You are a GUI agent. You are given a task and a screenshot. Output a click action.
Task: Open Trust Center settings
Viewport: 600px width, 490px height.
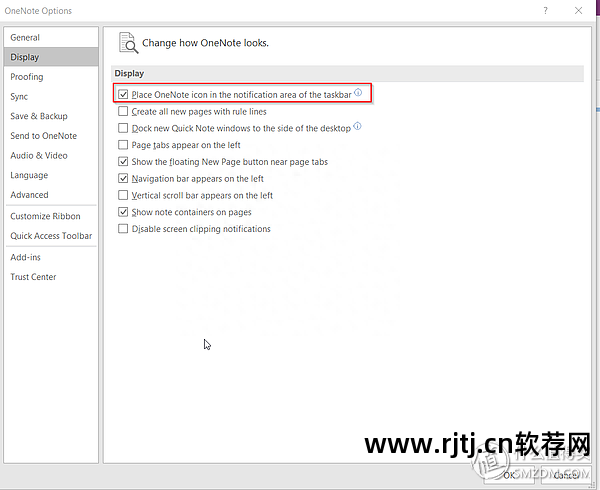tap(51, 277)
